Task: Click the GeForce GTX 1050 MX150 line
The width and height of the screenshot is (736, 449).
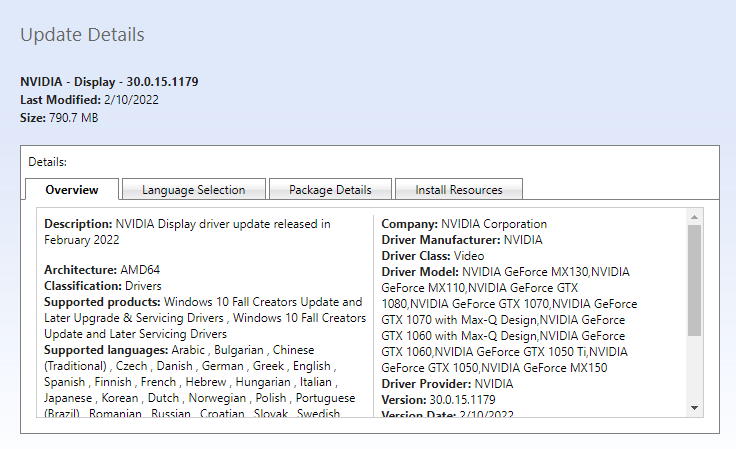Action: (x=494, y=368)
